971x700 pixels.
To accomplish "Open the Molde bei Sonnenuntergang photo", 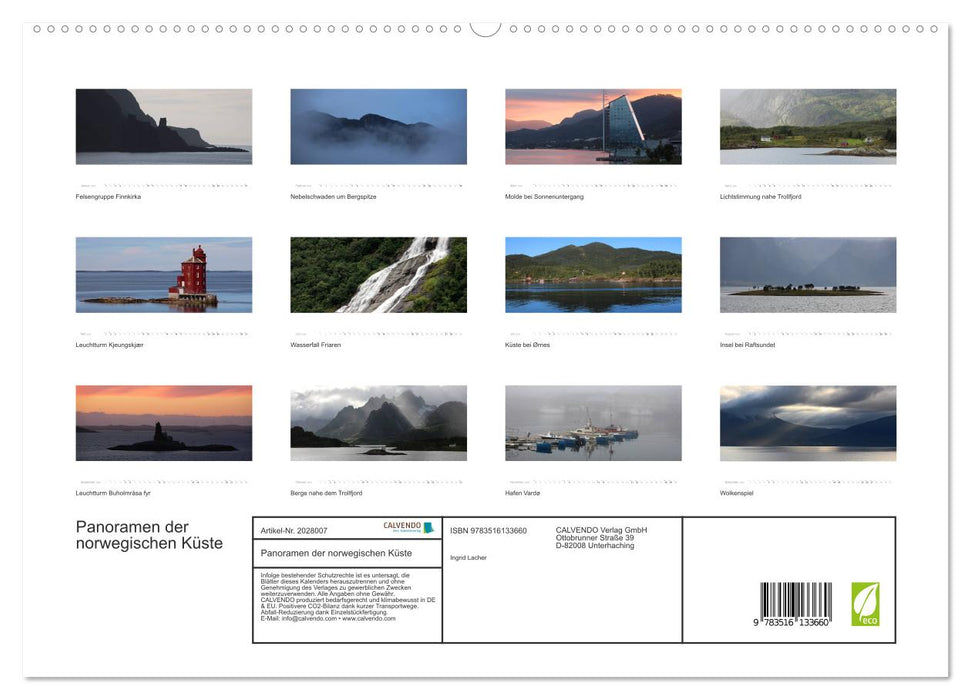I will 592,126.
